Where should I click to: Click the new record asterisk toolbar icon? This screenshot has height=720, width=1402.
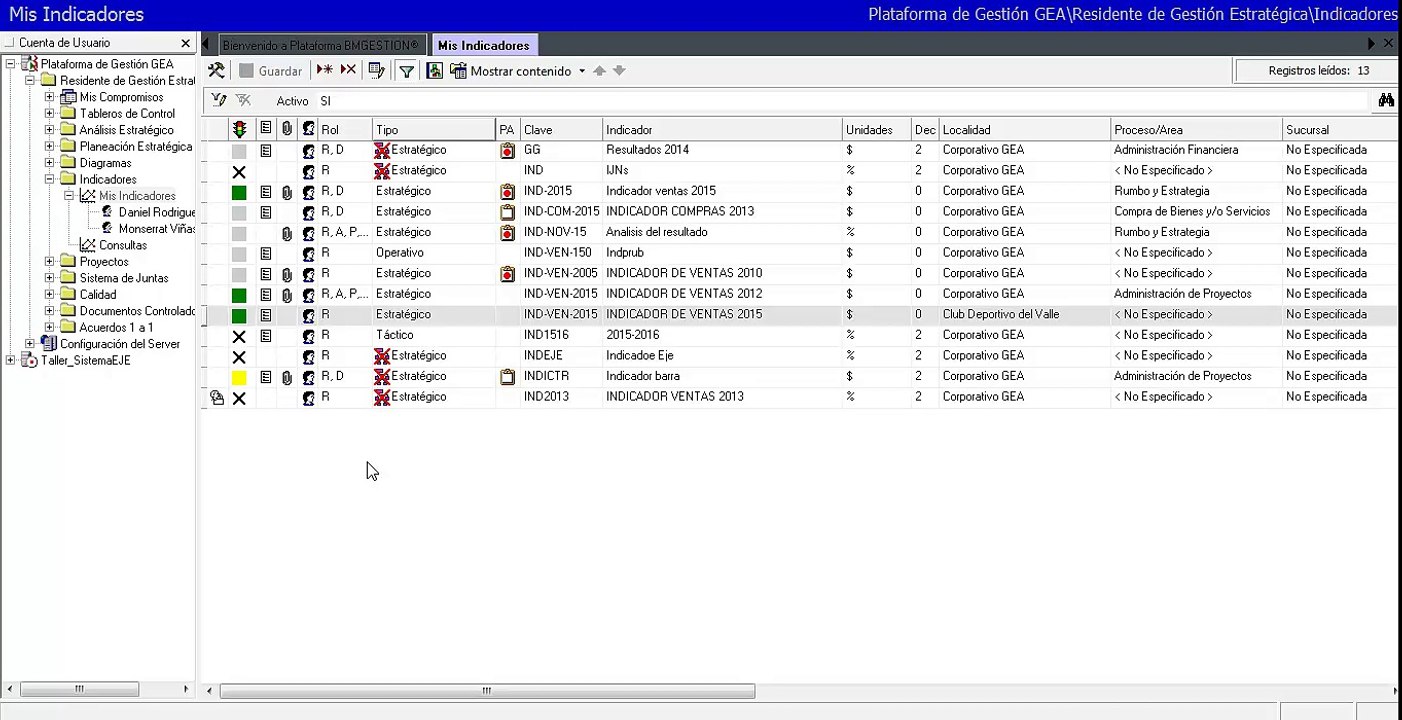click(325, 70)
